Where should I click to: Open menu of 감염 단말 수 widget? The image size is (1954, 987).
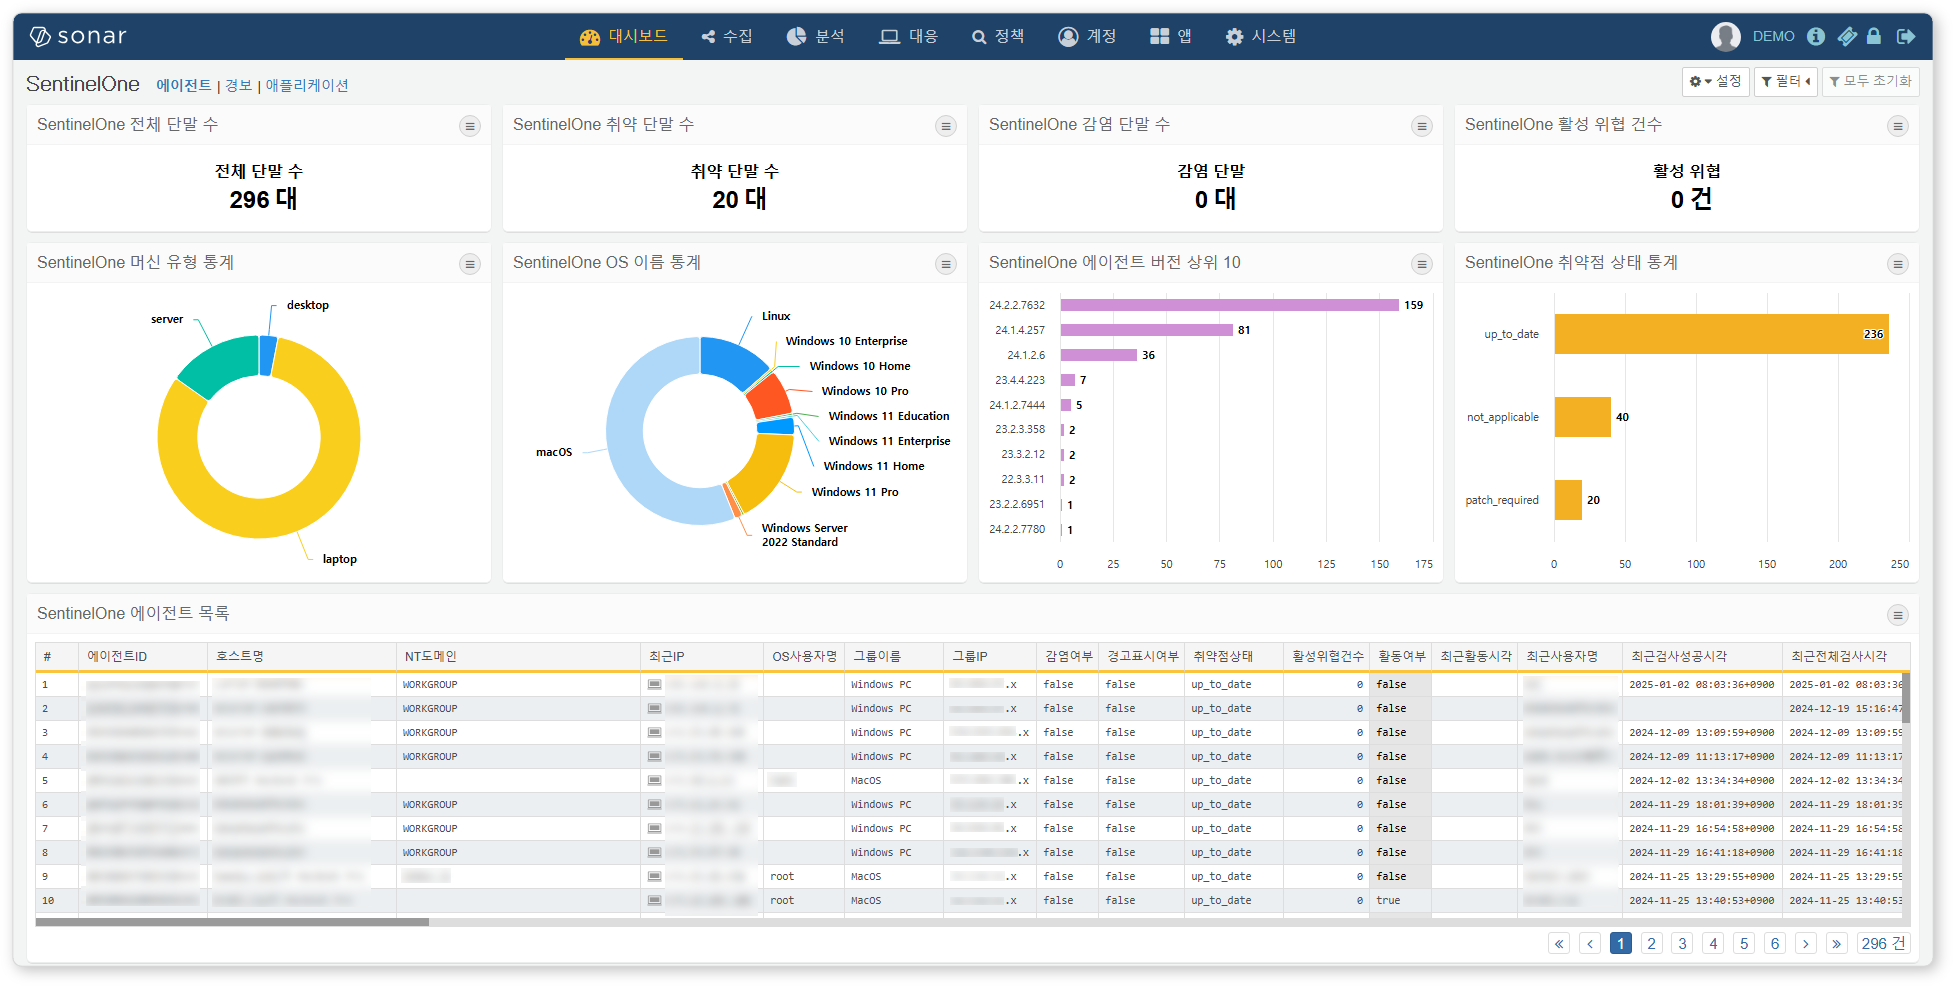click(x=1422, y=126)
